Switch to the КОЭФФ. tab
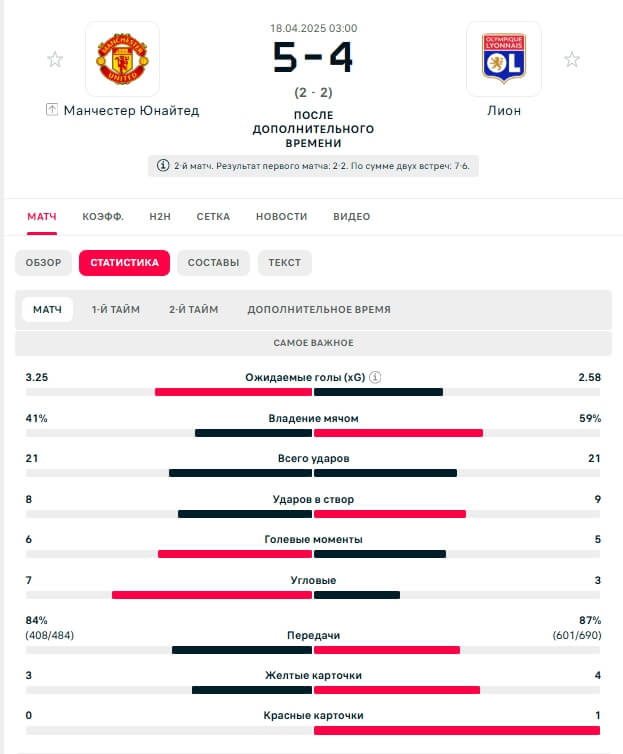The image size is (623, 754). pyautogui.click(x=103, y=216)
